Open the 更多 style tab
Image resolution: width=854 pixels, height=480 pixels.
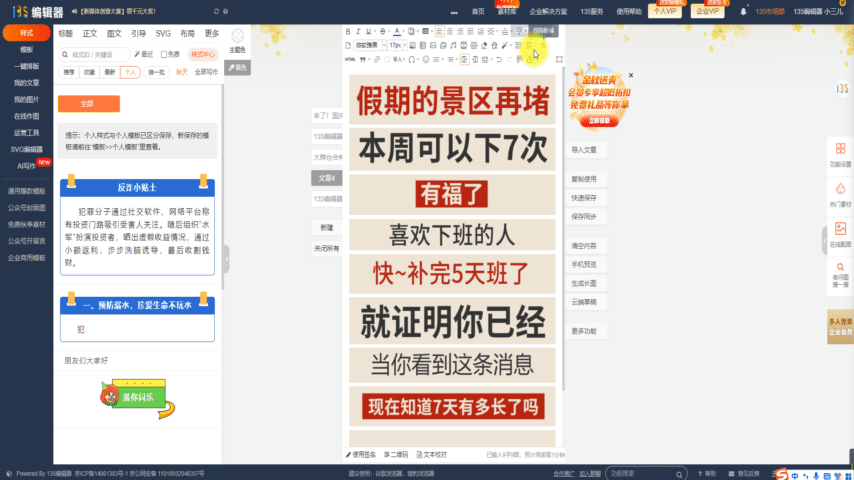click(x=212, y=34)
